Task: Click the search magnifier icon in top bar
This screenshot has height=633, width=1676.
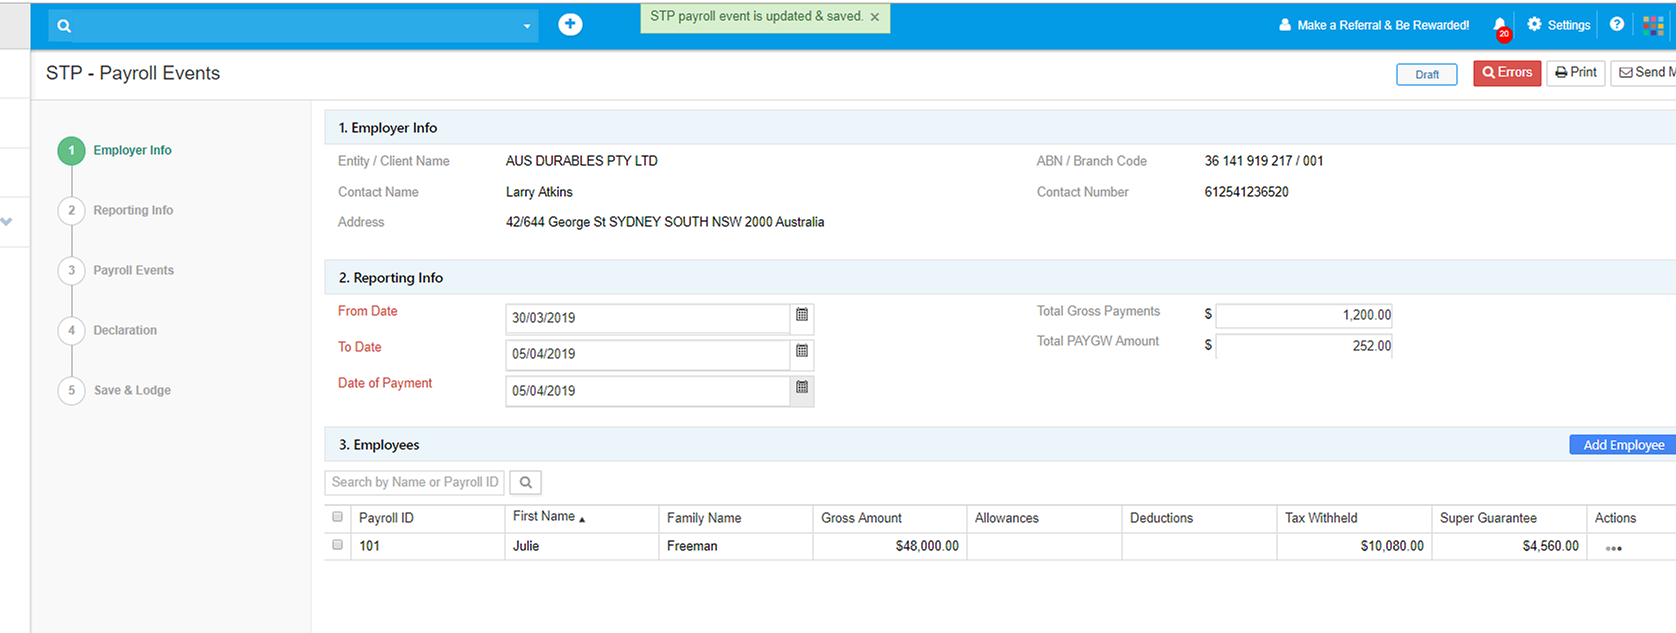Action: pos(65,26)
